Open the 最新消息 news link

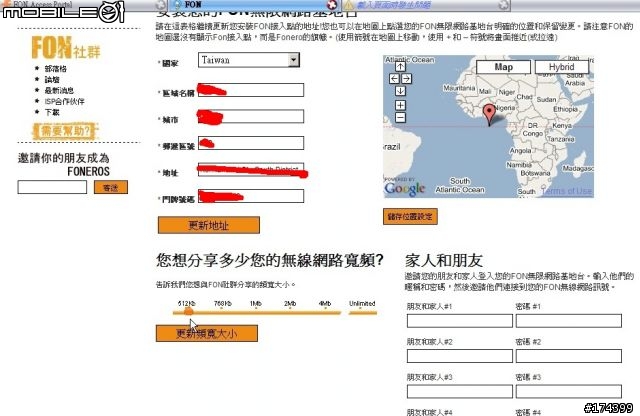point(59,90)
